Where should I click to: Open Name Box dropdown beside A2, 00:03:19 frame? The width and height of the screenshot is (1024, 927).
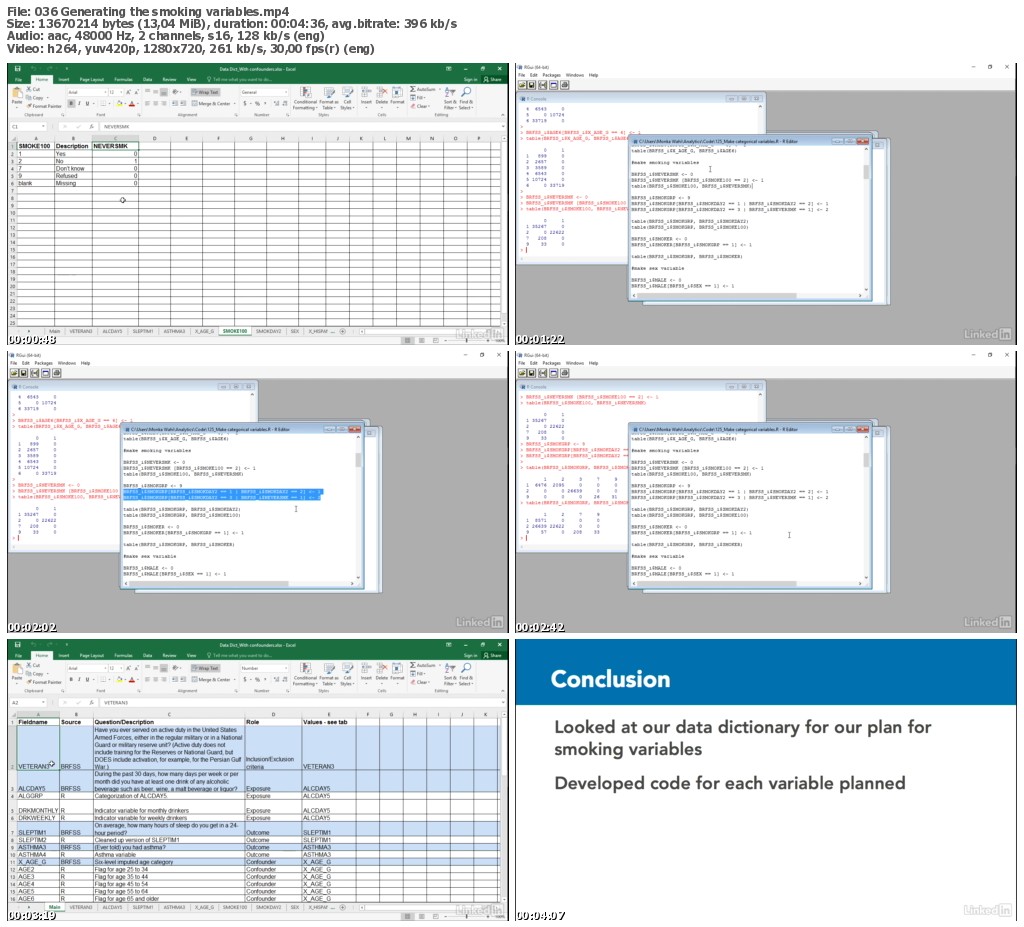pos(43,703)
